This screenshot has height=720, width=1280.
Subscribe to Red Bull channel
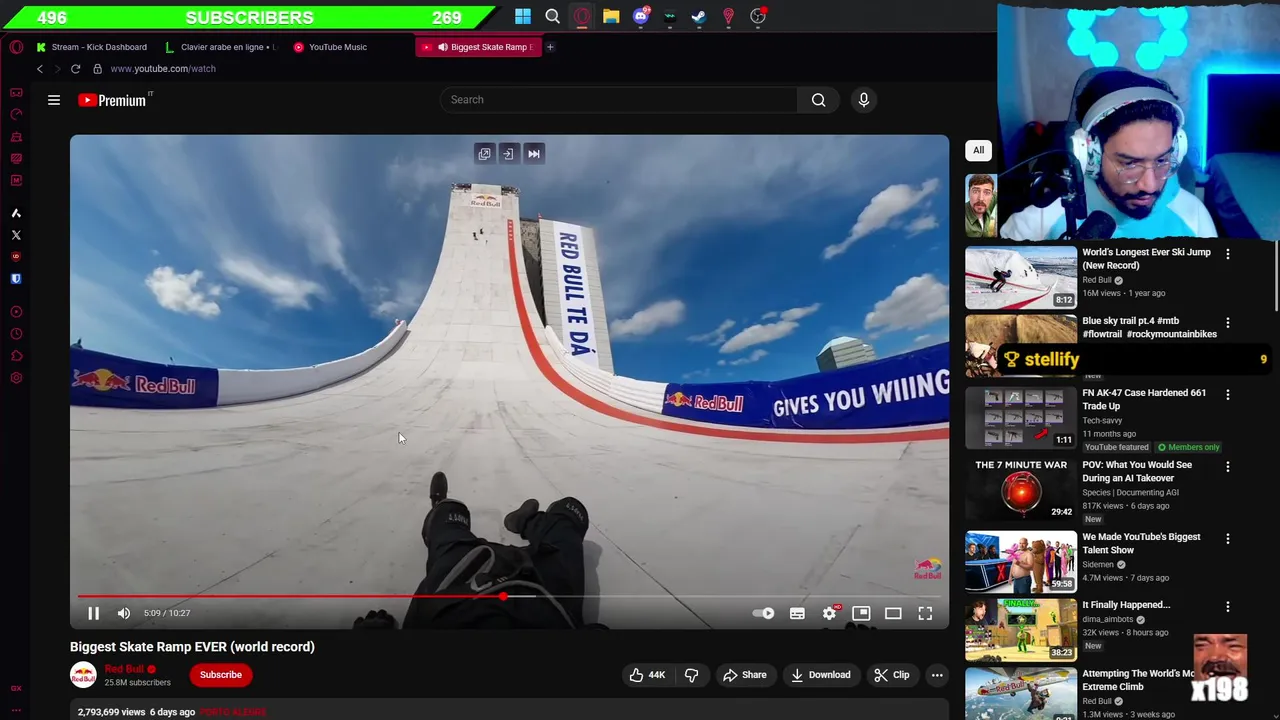tap(220, 675)
